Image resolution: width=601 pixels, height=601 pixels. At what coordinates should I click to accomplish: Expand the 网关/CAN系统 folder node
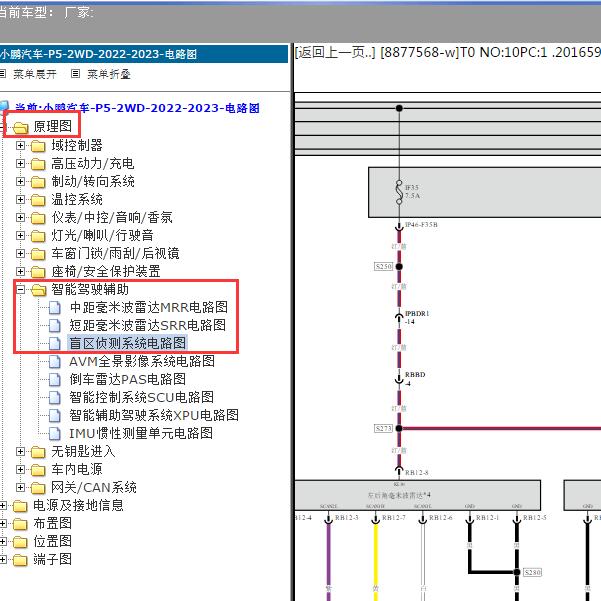point(20,488)
